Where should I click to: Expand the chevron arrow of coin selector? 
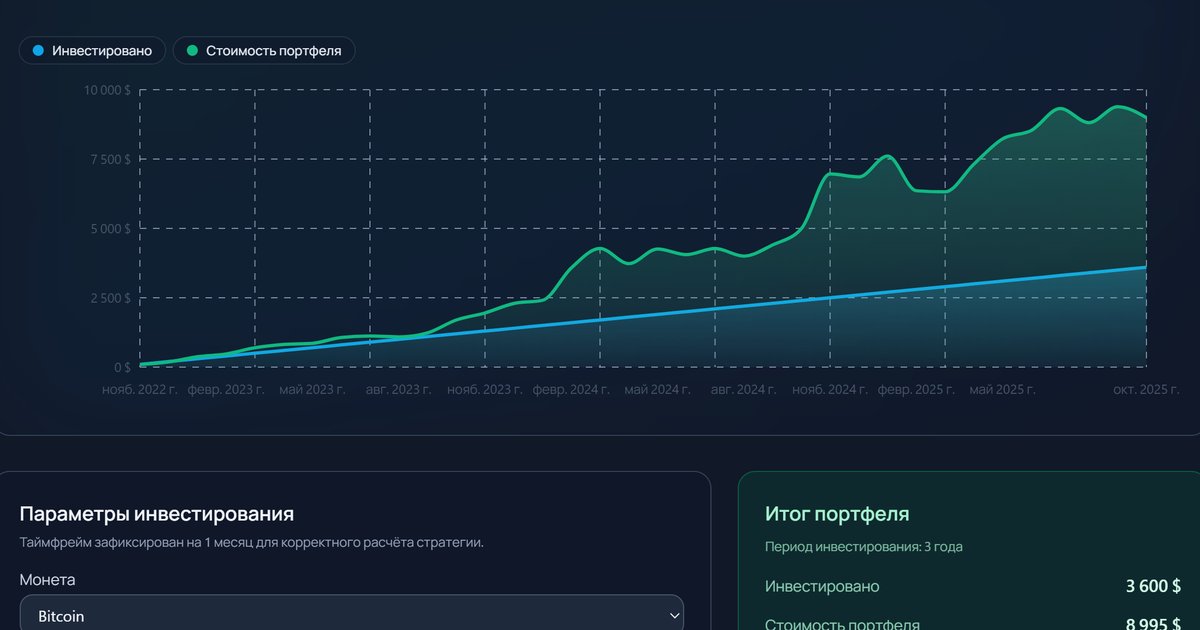[672, 615]
